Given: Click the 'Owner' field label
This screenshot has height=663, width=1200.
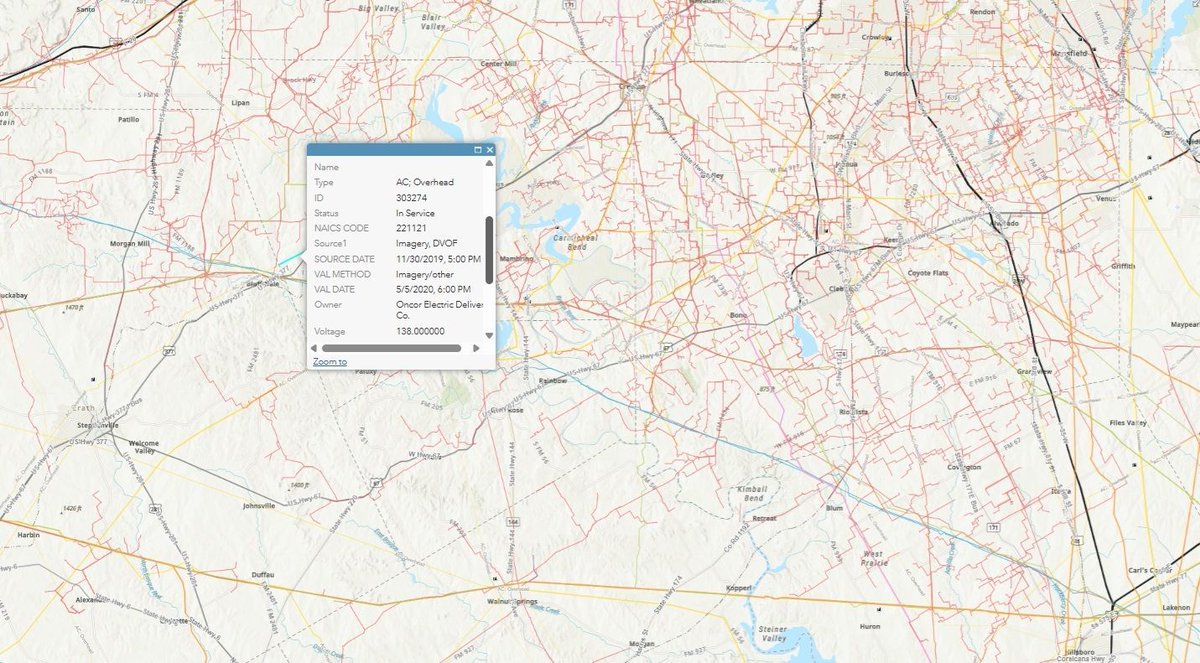Looking at the screenshot, I should (328, 304).
